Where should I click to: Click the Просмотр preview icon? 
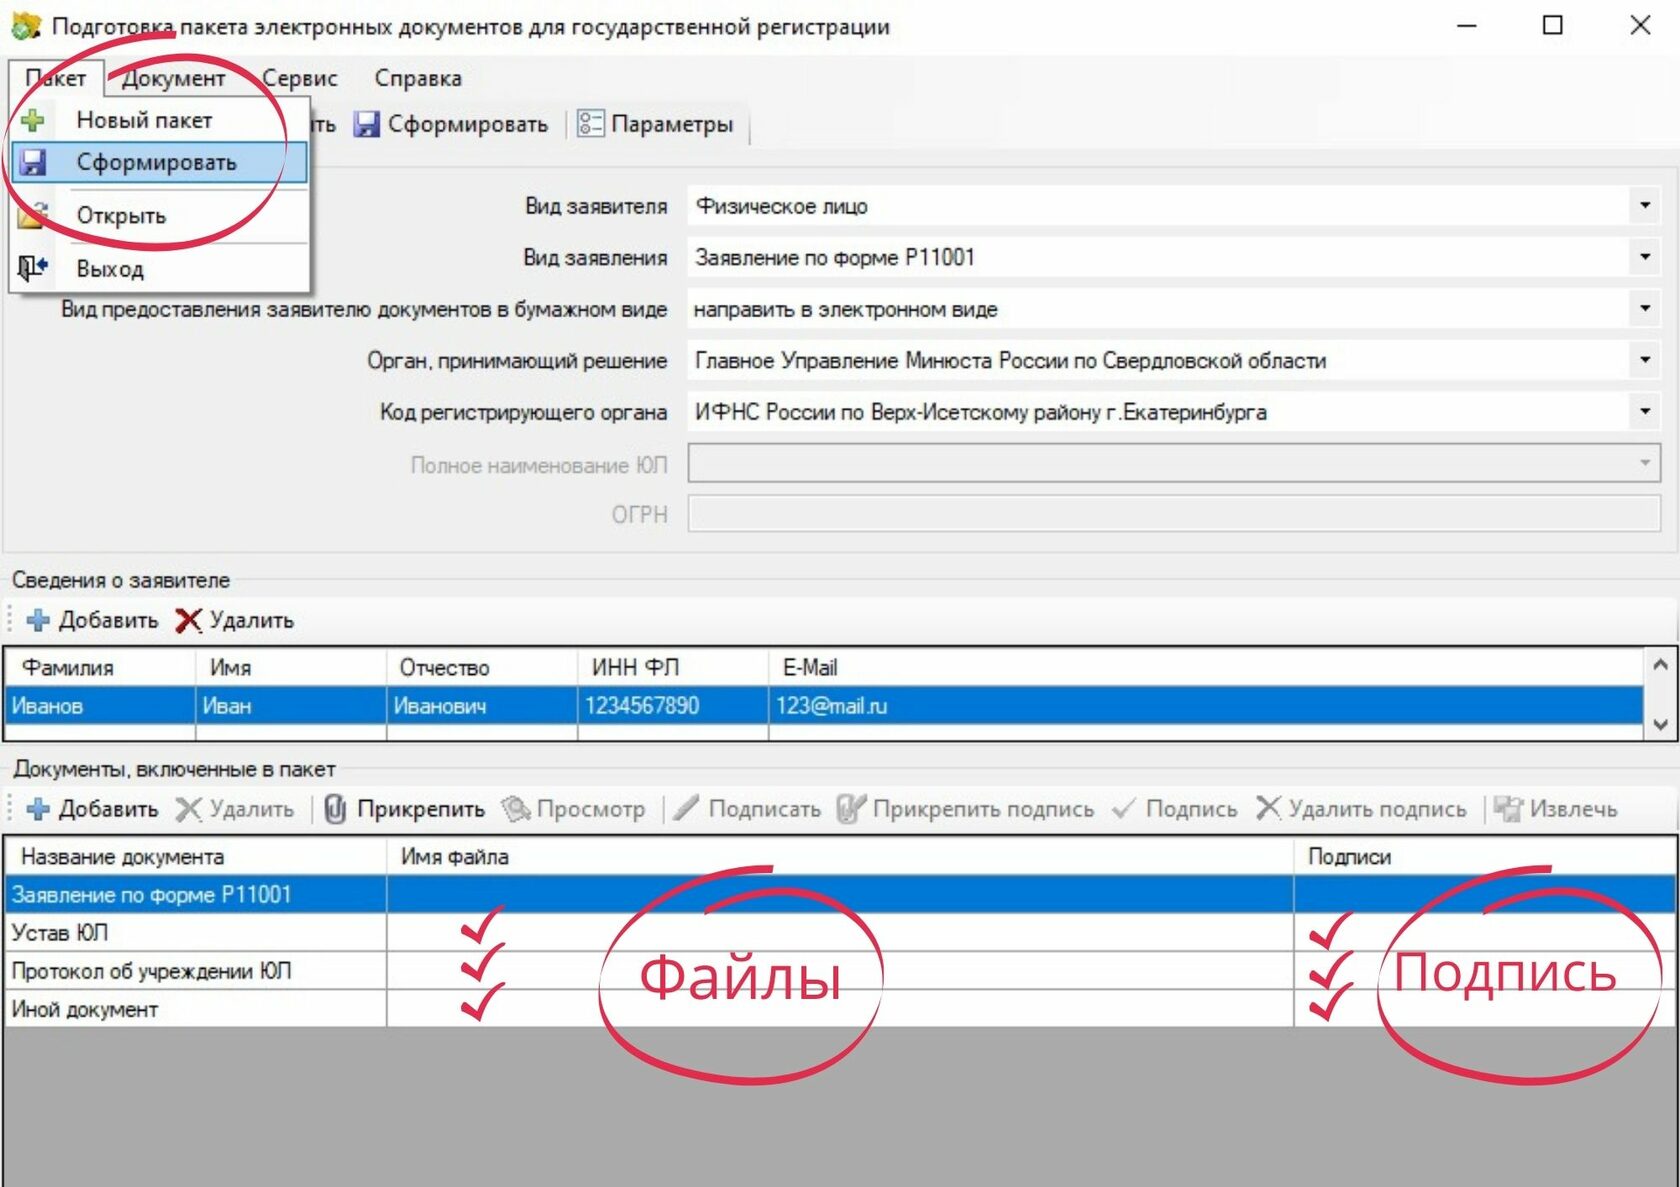(x=516, y=809)
